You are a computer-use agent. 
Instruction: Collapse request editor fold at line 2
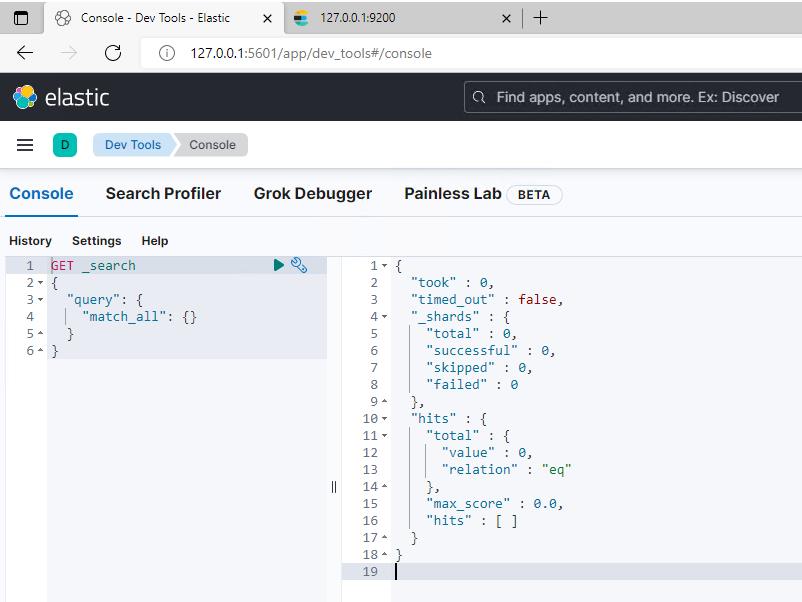[40, 282]
